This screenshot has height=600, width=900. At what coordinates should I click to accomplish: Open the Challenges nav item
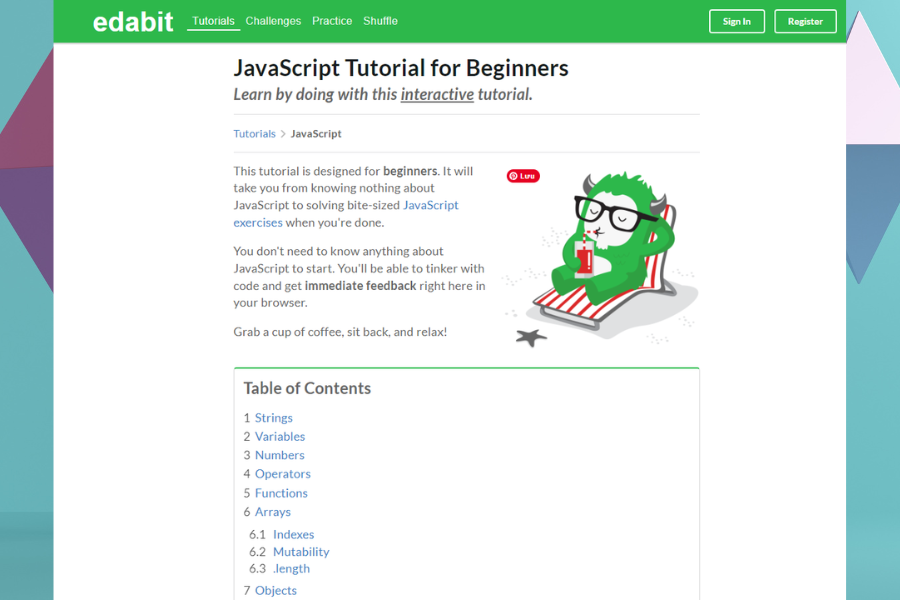273,21
